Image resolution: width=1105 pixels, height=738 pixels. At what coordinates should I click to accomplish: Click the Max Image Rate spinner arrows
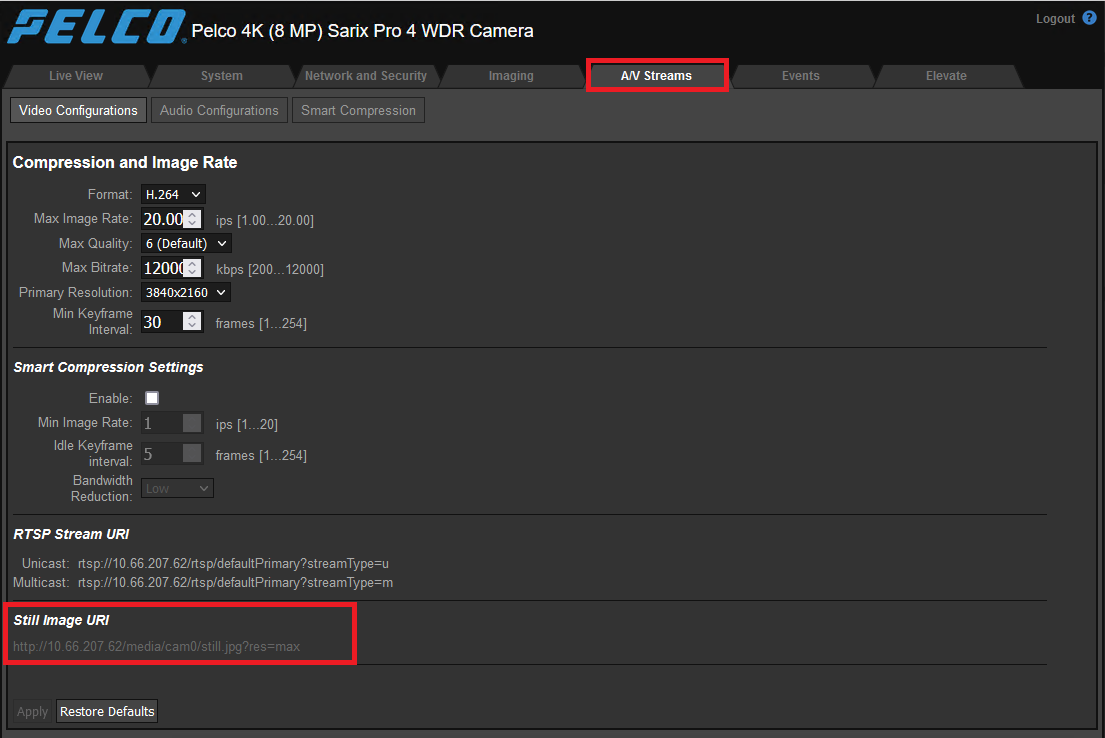pos(192,219)
